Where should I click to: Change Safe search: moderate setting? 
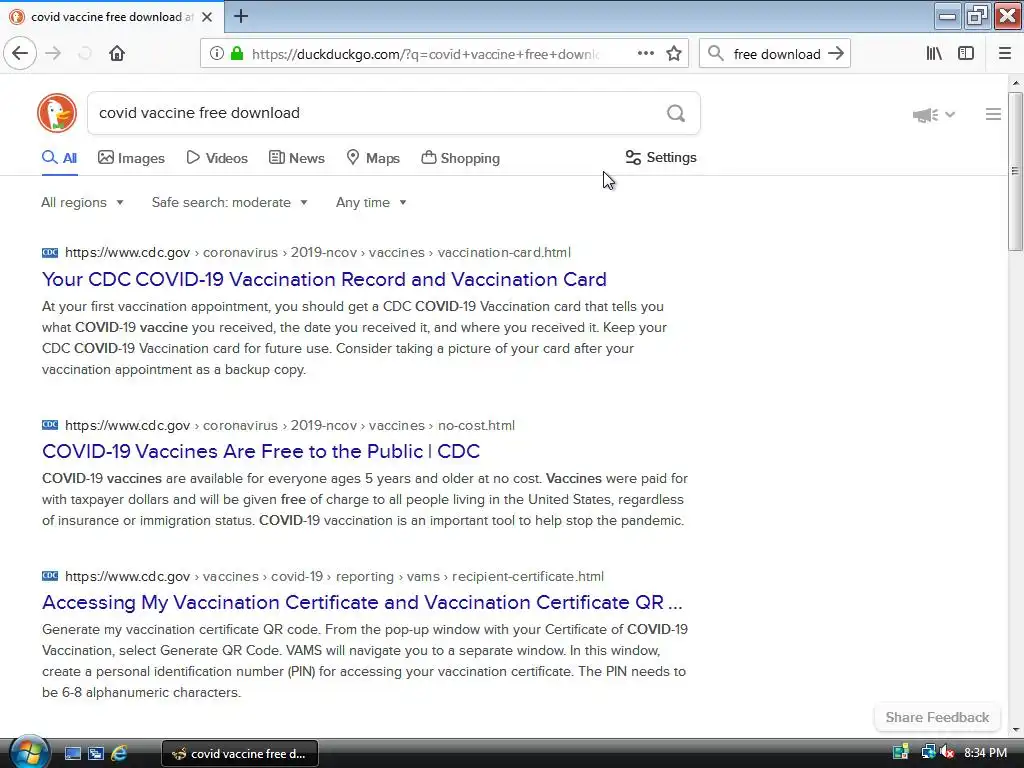230,202
